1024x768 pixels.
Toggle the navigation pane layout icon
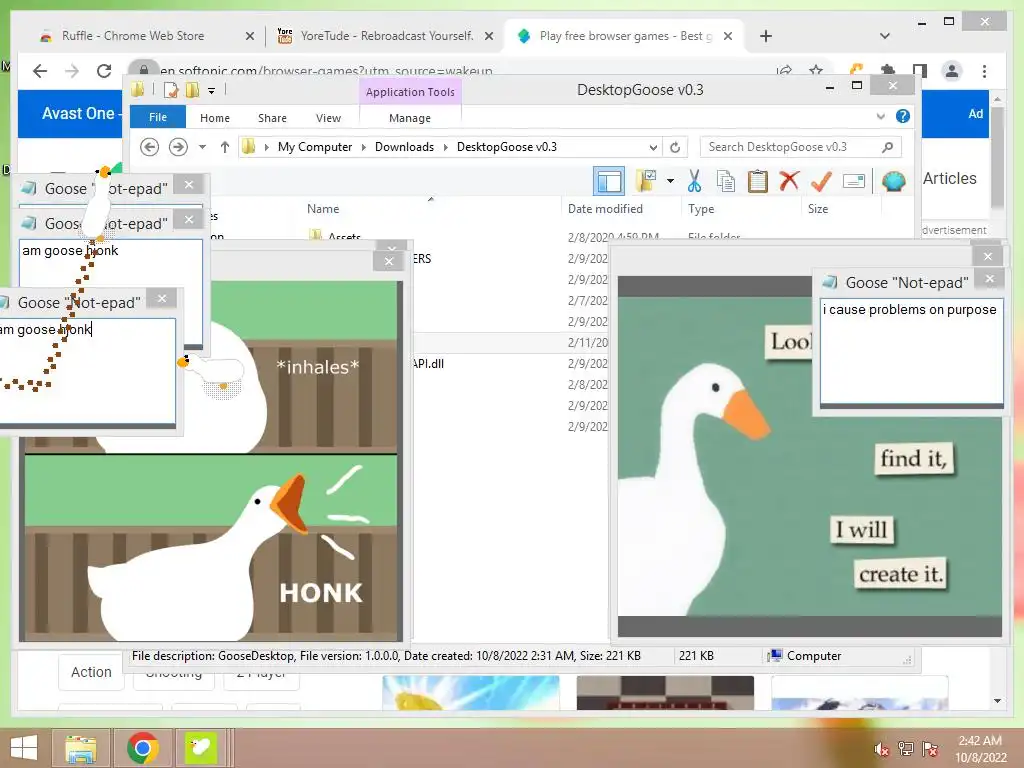[609, 181]
